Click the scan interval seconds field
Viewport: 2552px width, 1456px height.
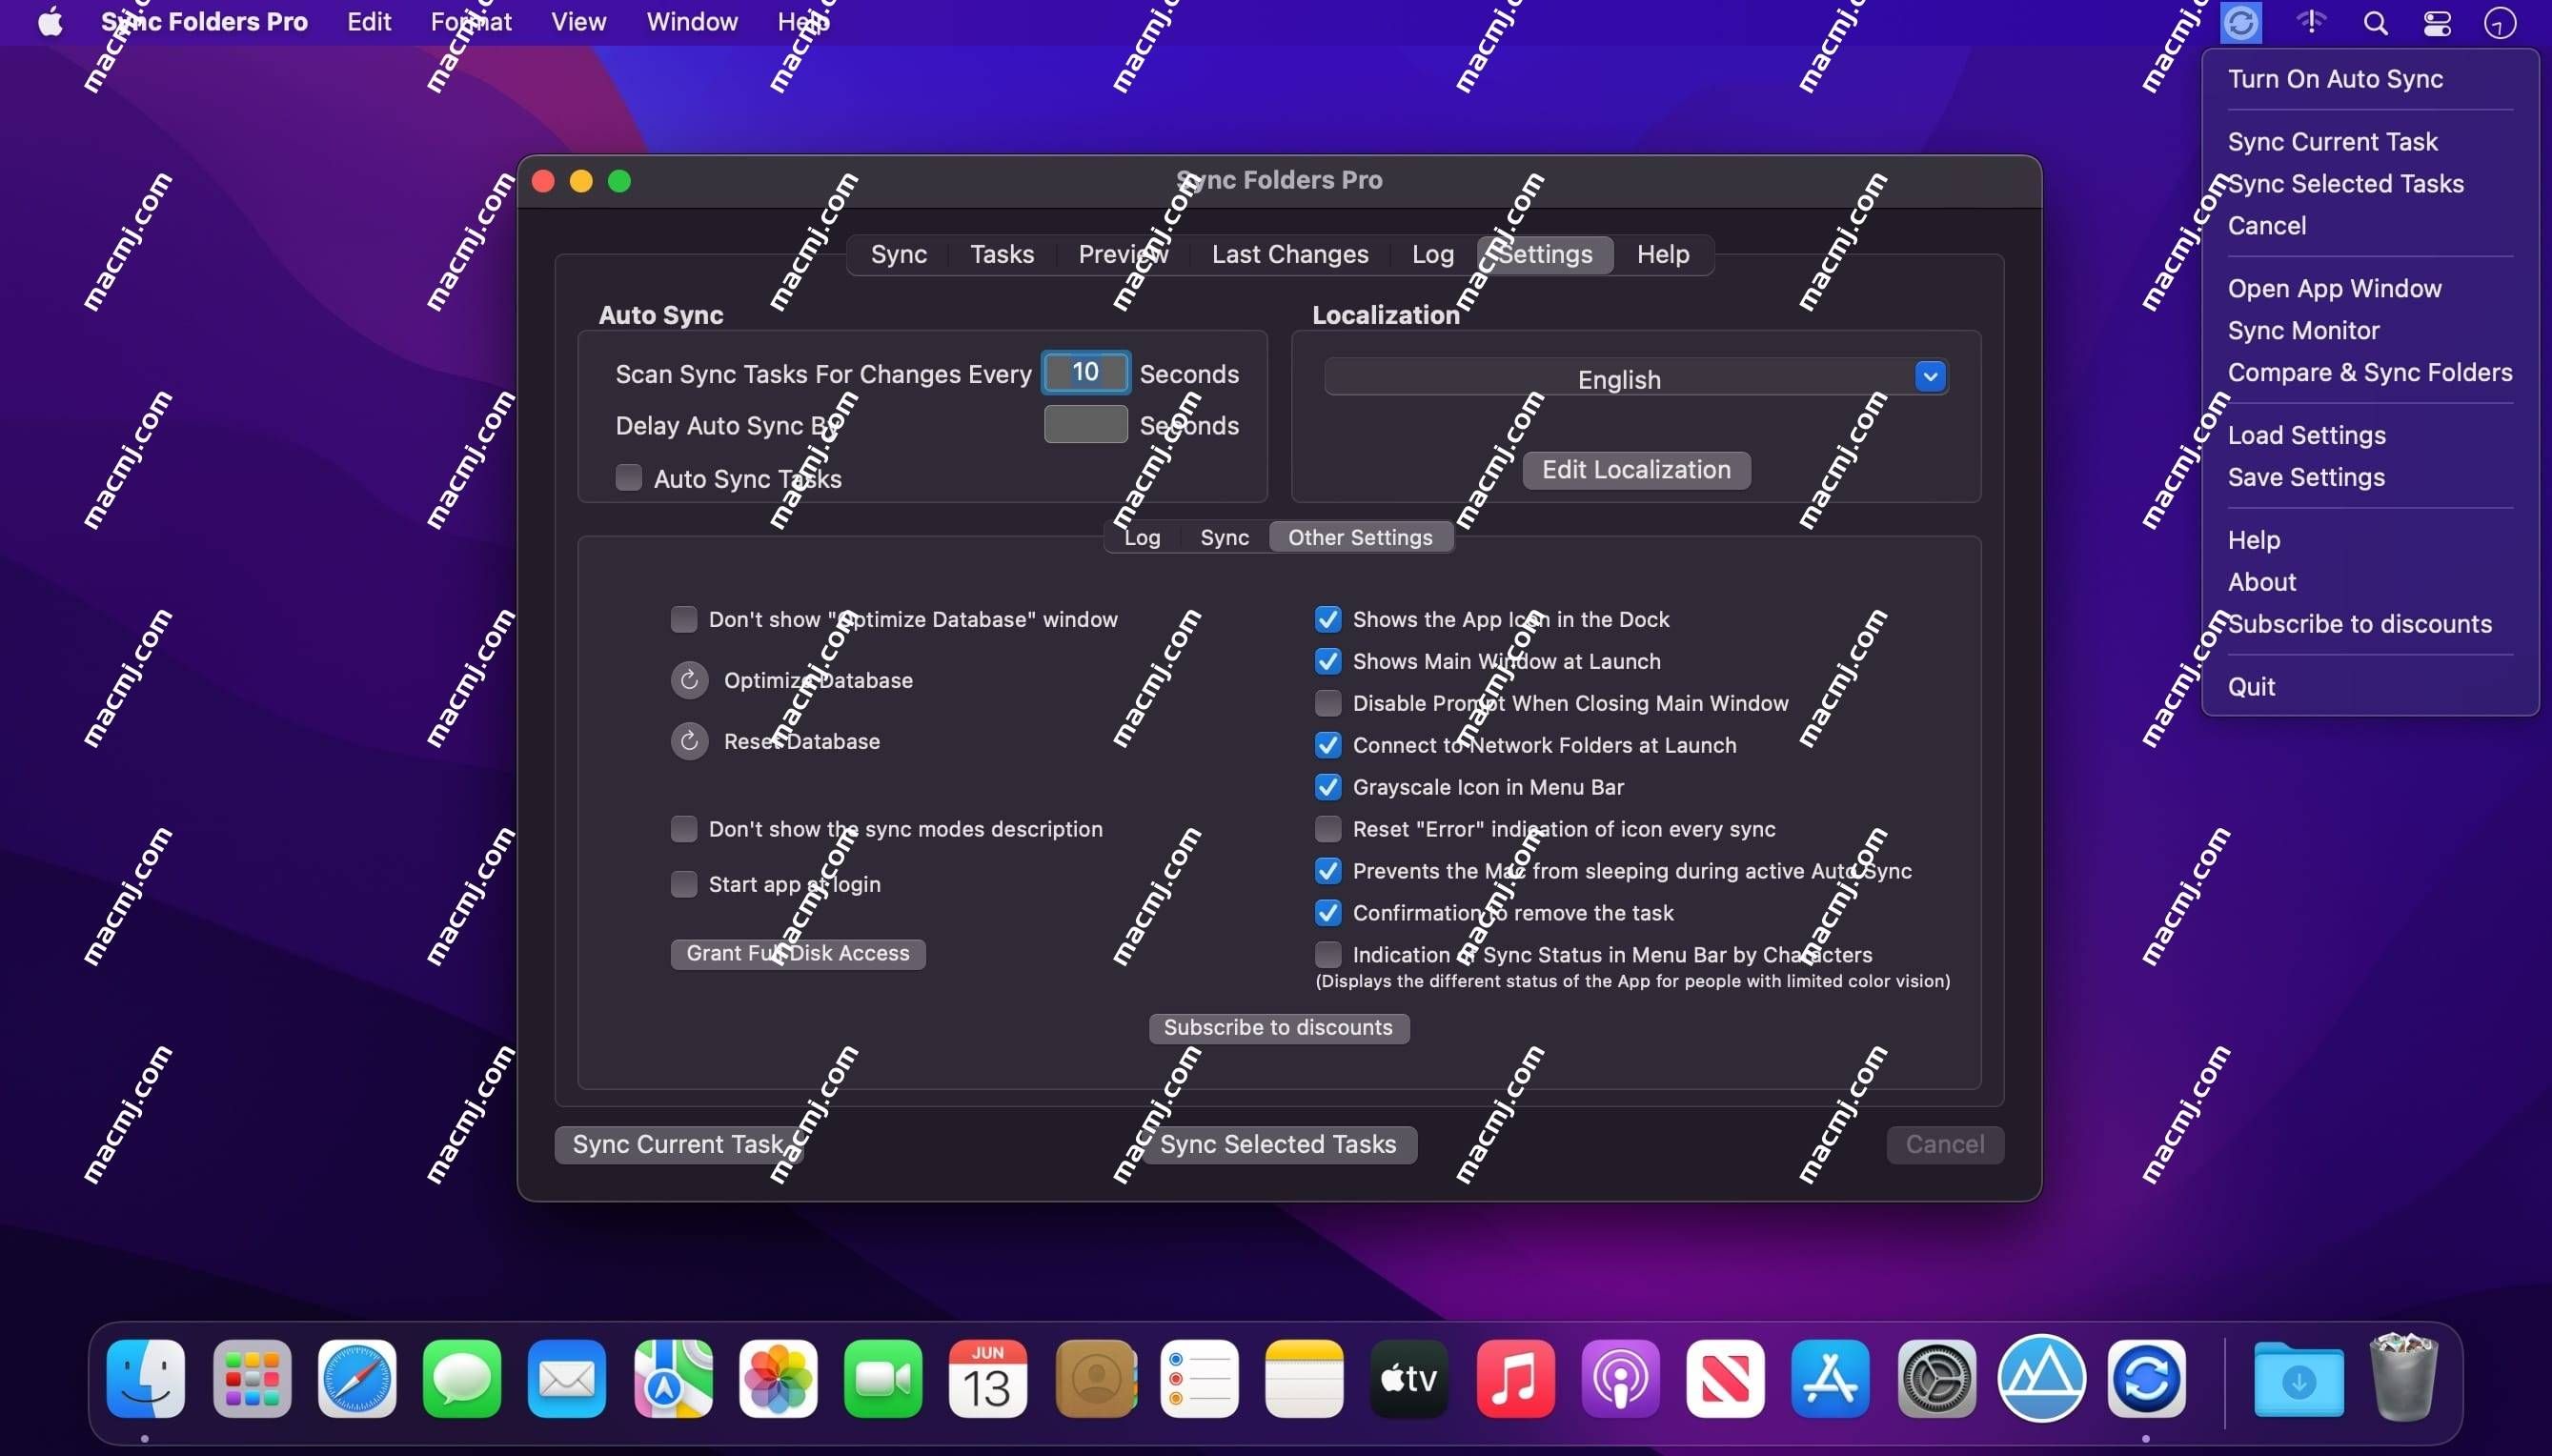coord(1086,373)
